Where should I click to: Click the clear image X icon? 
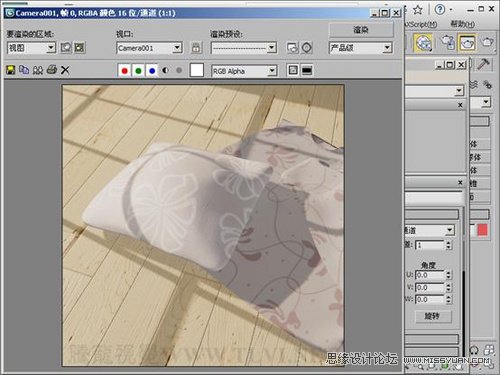[x=65, y=70]
